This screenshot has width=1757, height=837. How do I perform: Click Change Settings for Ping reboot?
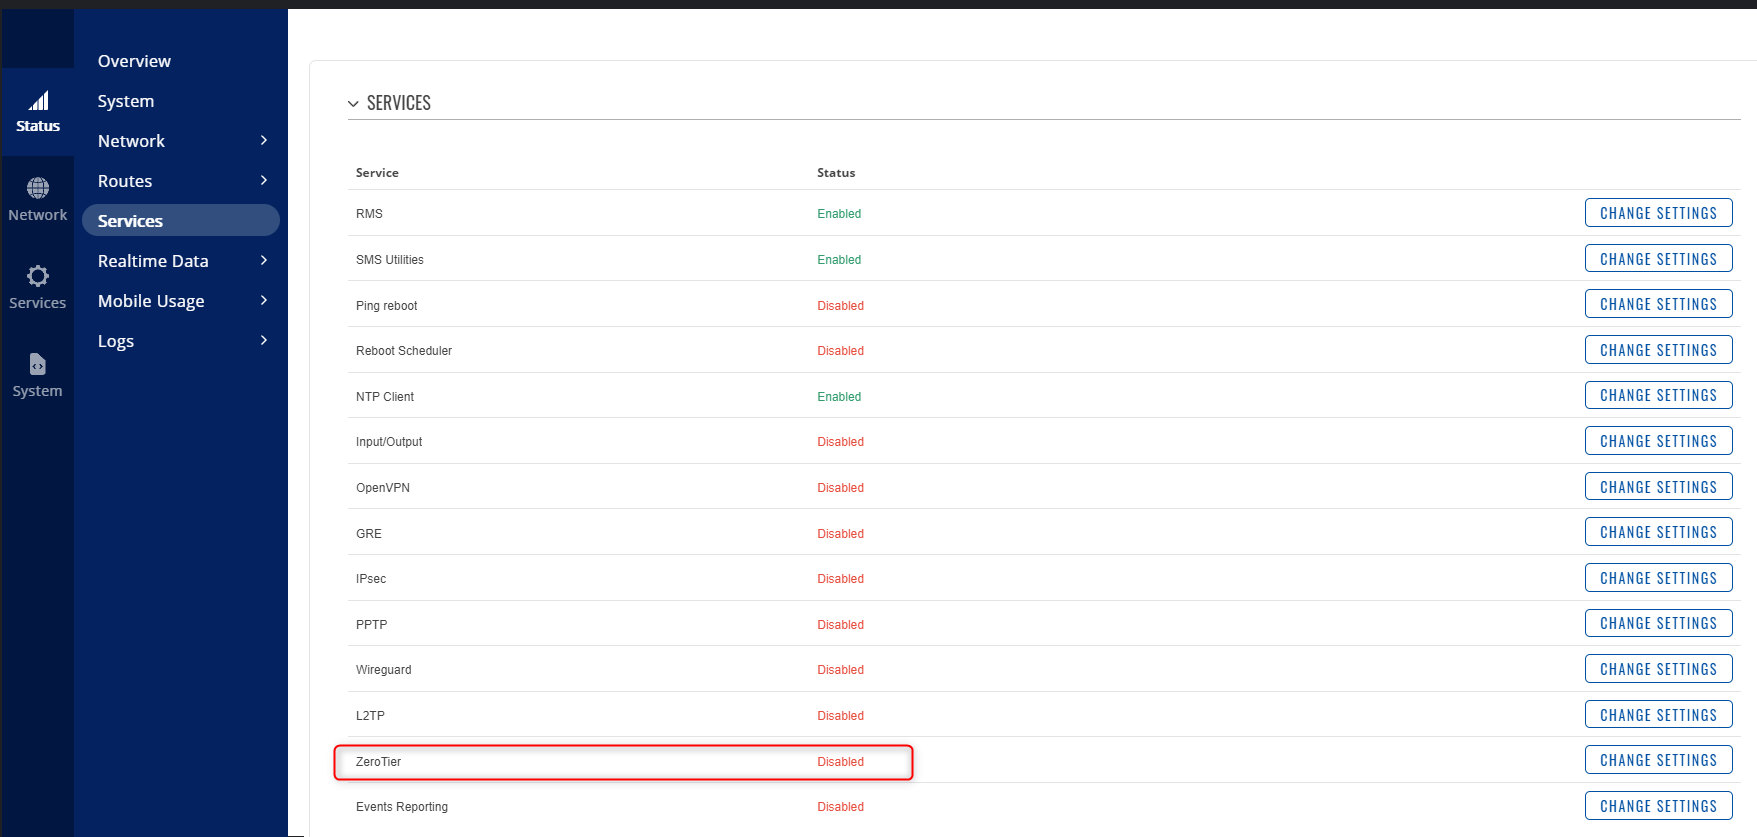(x=1658, y=304)
